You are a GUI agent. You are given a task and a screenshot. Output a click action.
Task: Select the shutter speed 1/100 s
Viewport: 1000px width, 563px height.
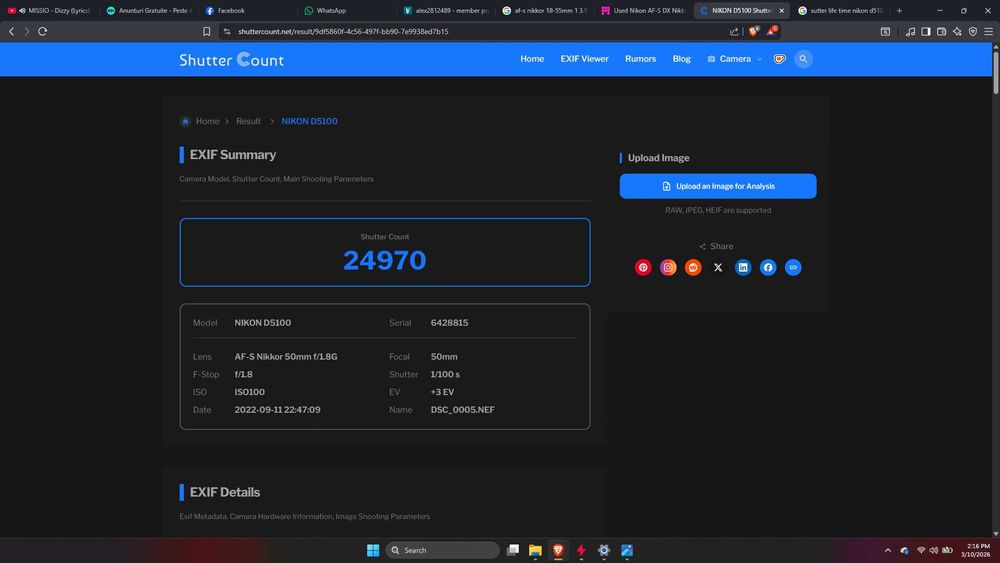(x=445, y=374)
